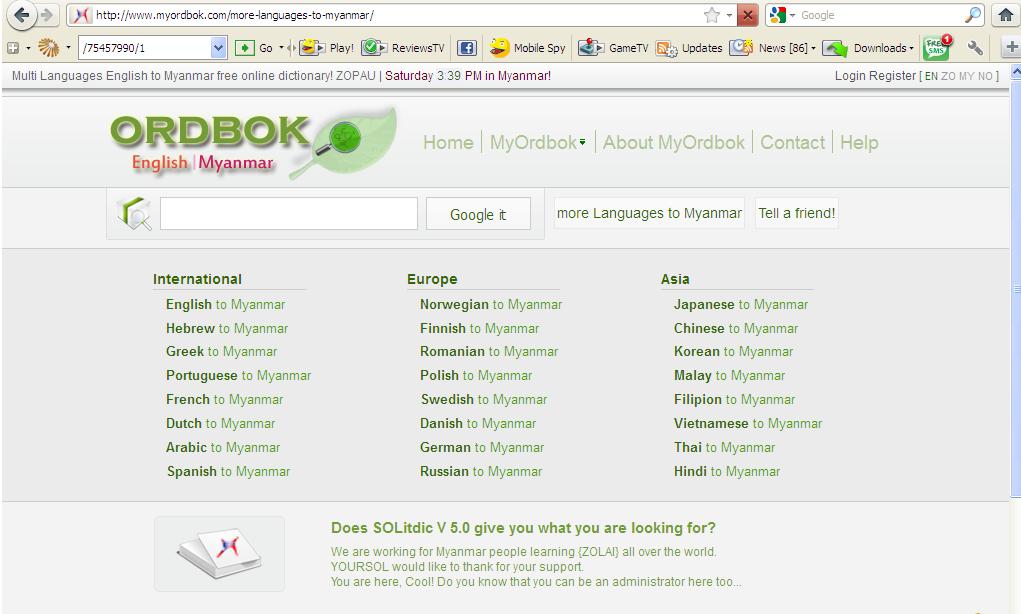
Task: Click the toolbar sunburst logo icon
Action: point(48,48)
